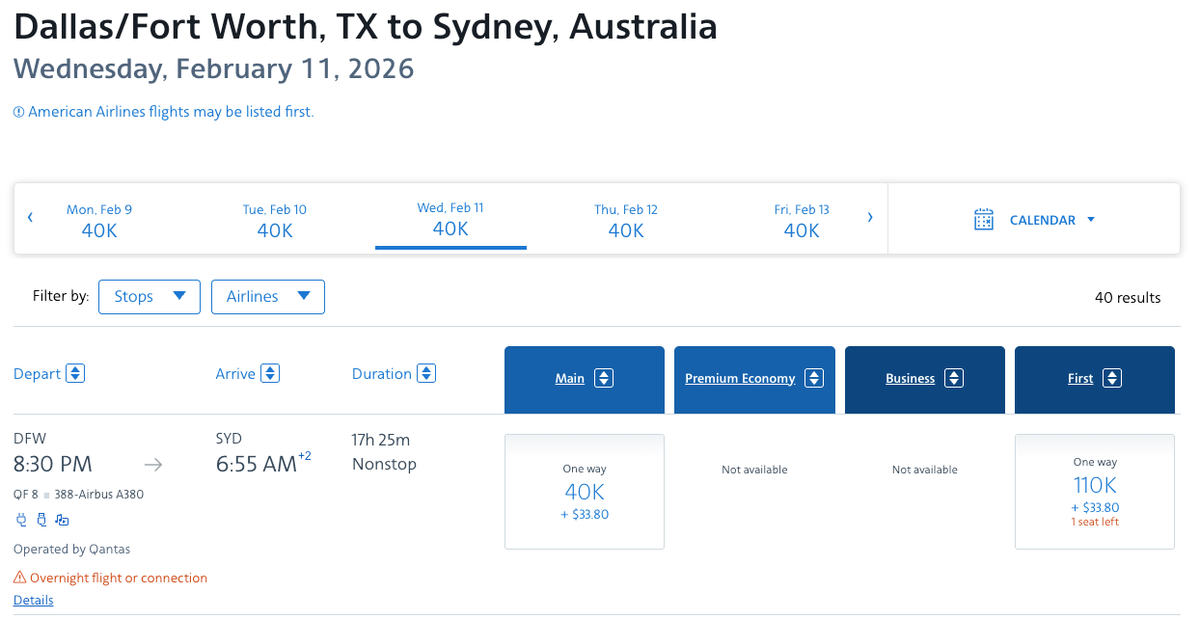Advance to later dates with right arrow
This screenshot has width=1200, height=619.
[870, 217]
